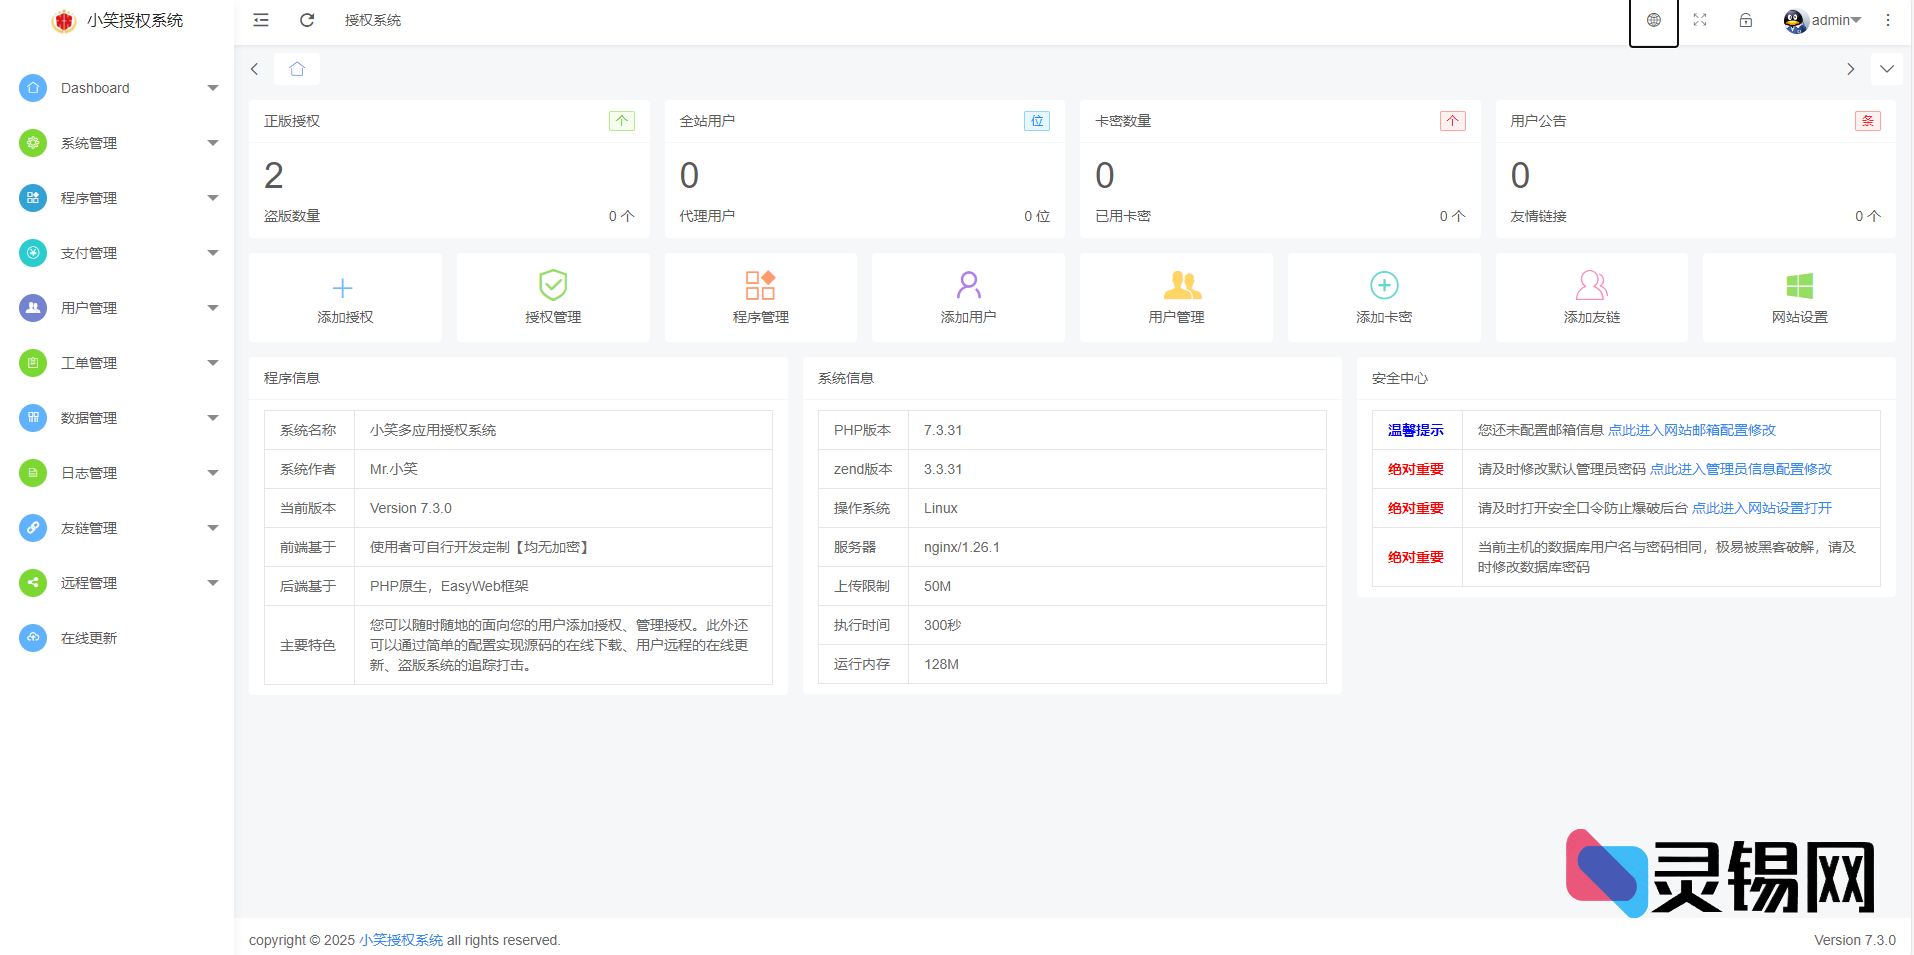Screen dimensions: 1914x955
Task: Click the 添加卡密 plus-circle icon
Action: pyautogui.click(x=1383, y=287)
